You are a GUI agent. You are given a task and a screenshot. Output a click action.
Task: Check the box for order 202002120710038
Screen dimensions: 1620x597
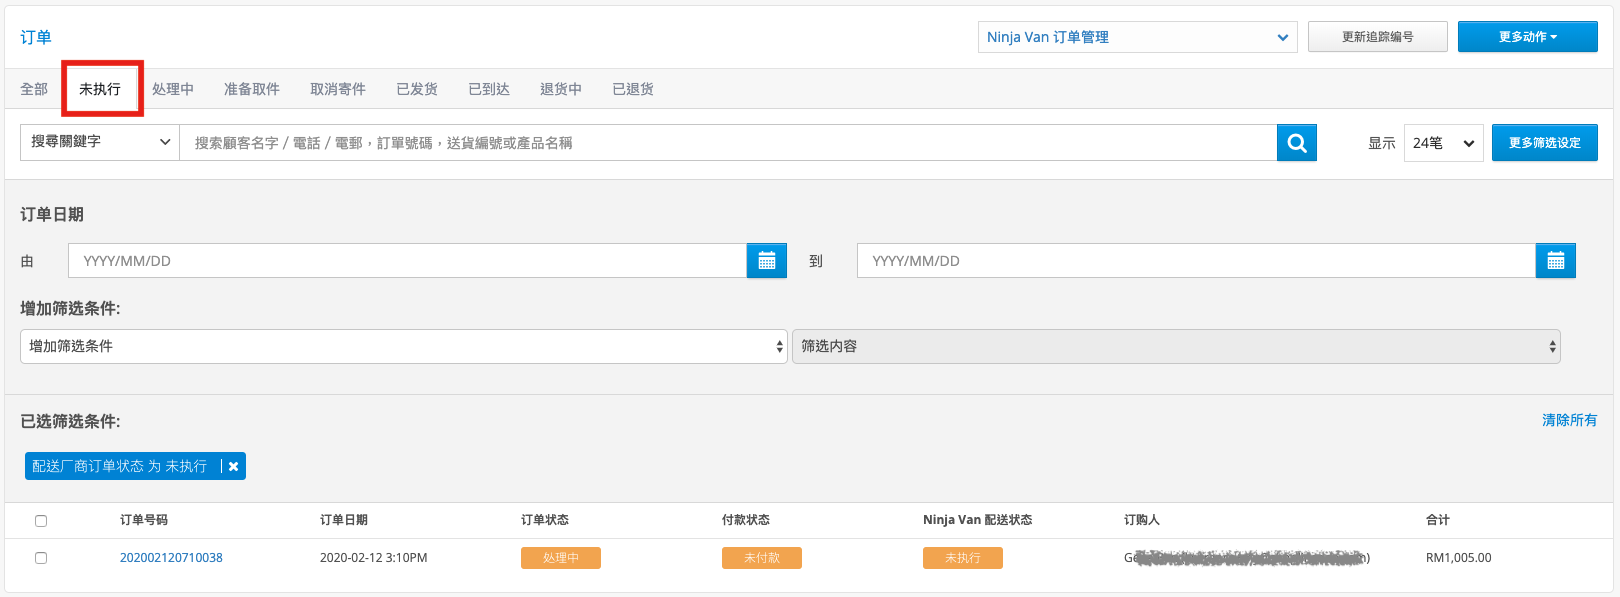[x=41, y=558]
